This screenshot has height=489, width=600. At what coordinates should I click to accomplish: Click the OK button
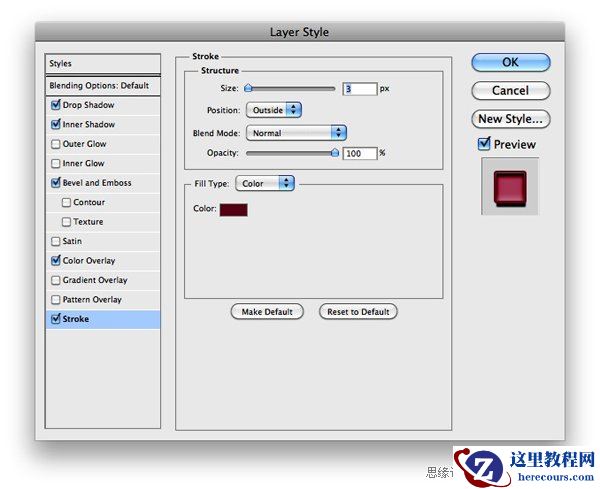pos(511,62)
